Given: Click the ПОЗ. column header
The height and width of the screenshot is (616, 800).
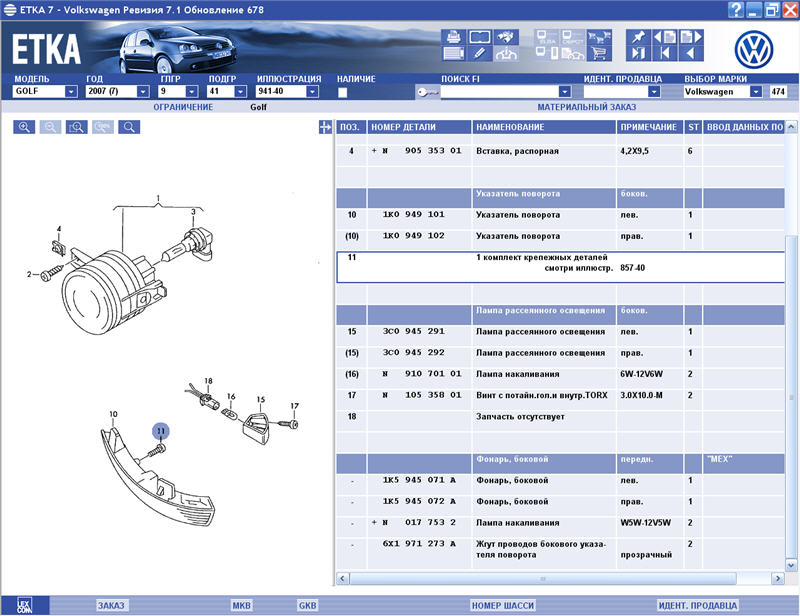Looking at the screenshot, I should click(x=351, y=127).
